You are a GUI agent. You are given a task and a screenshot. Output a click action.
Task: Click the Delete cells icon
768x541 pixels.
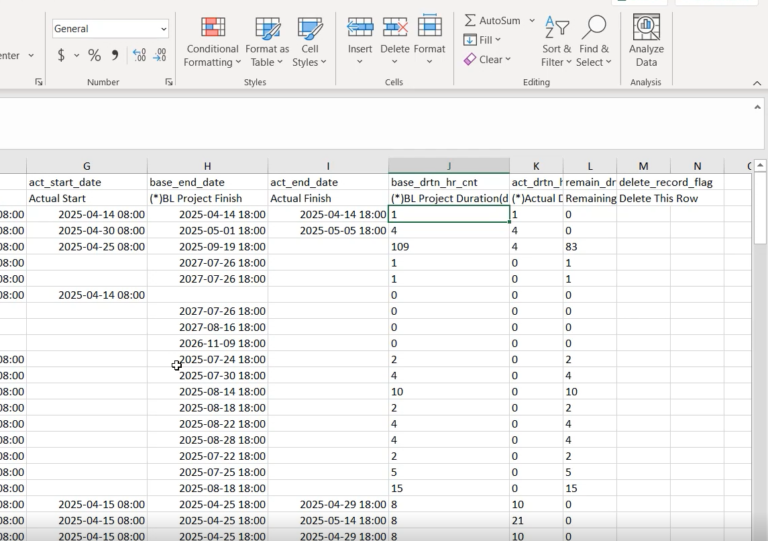pos(395,27)
